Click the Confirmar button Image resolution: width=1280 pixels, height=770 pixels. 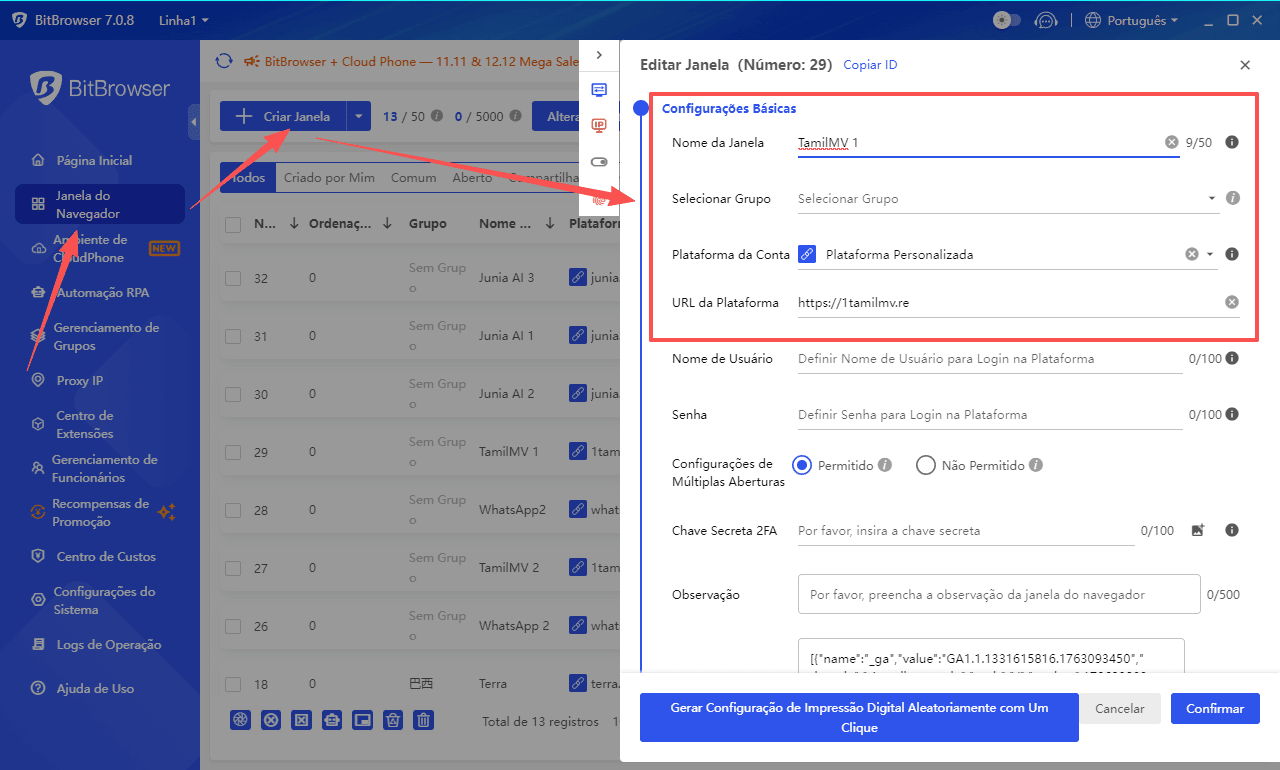click(x=1215, y=709)
